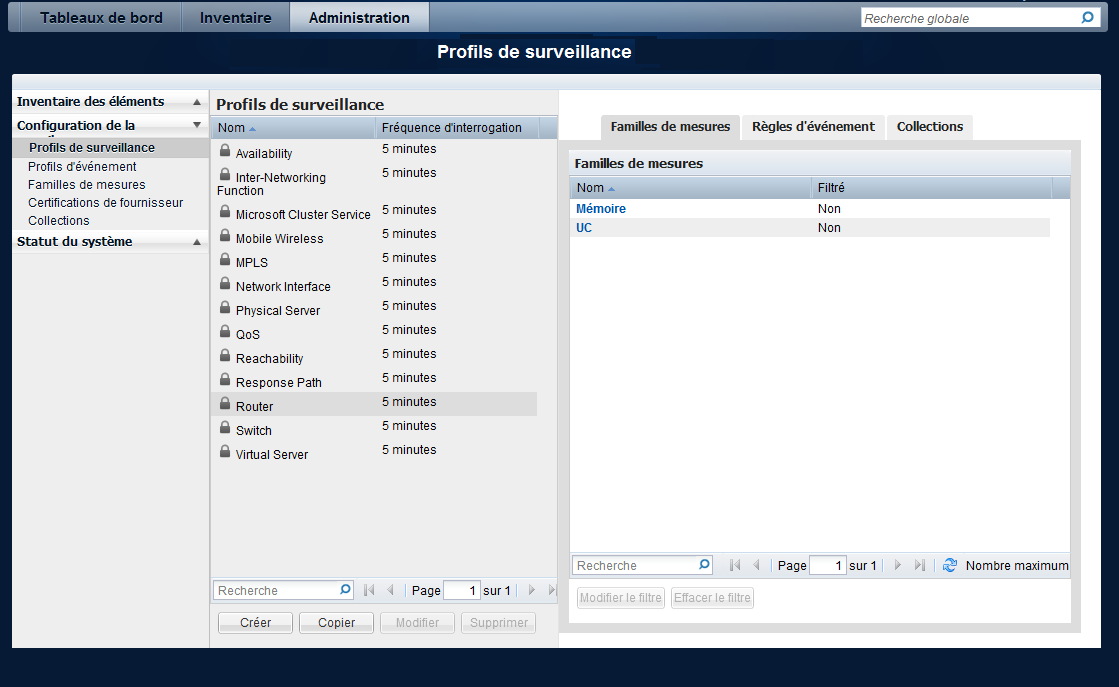Click the lock icon beside Switch
Viewport: 1119px width, 687px height.
point(225,427)
